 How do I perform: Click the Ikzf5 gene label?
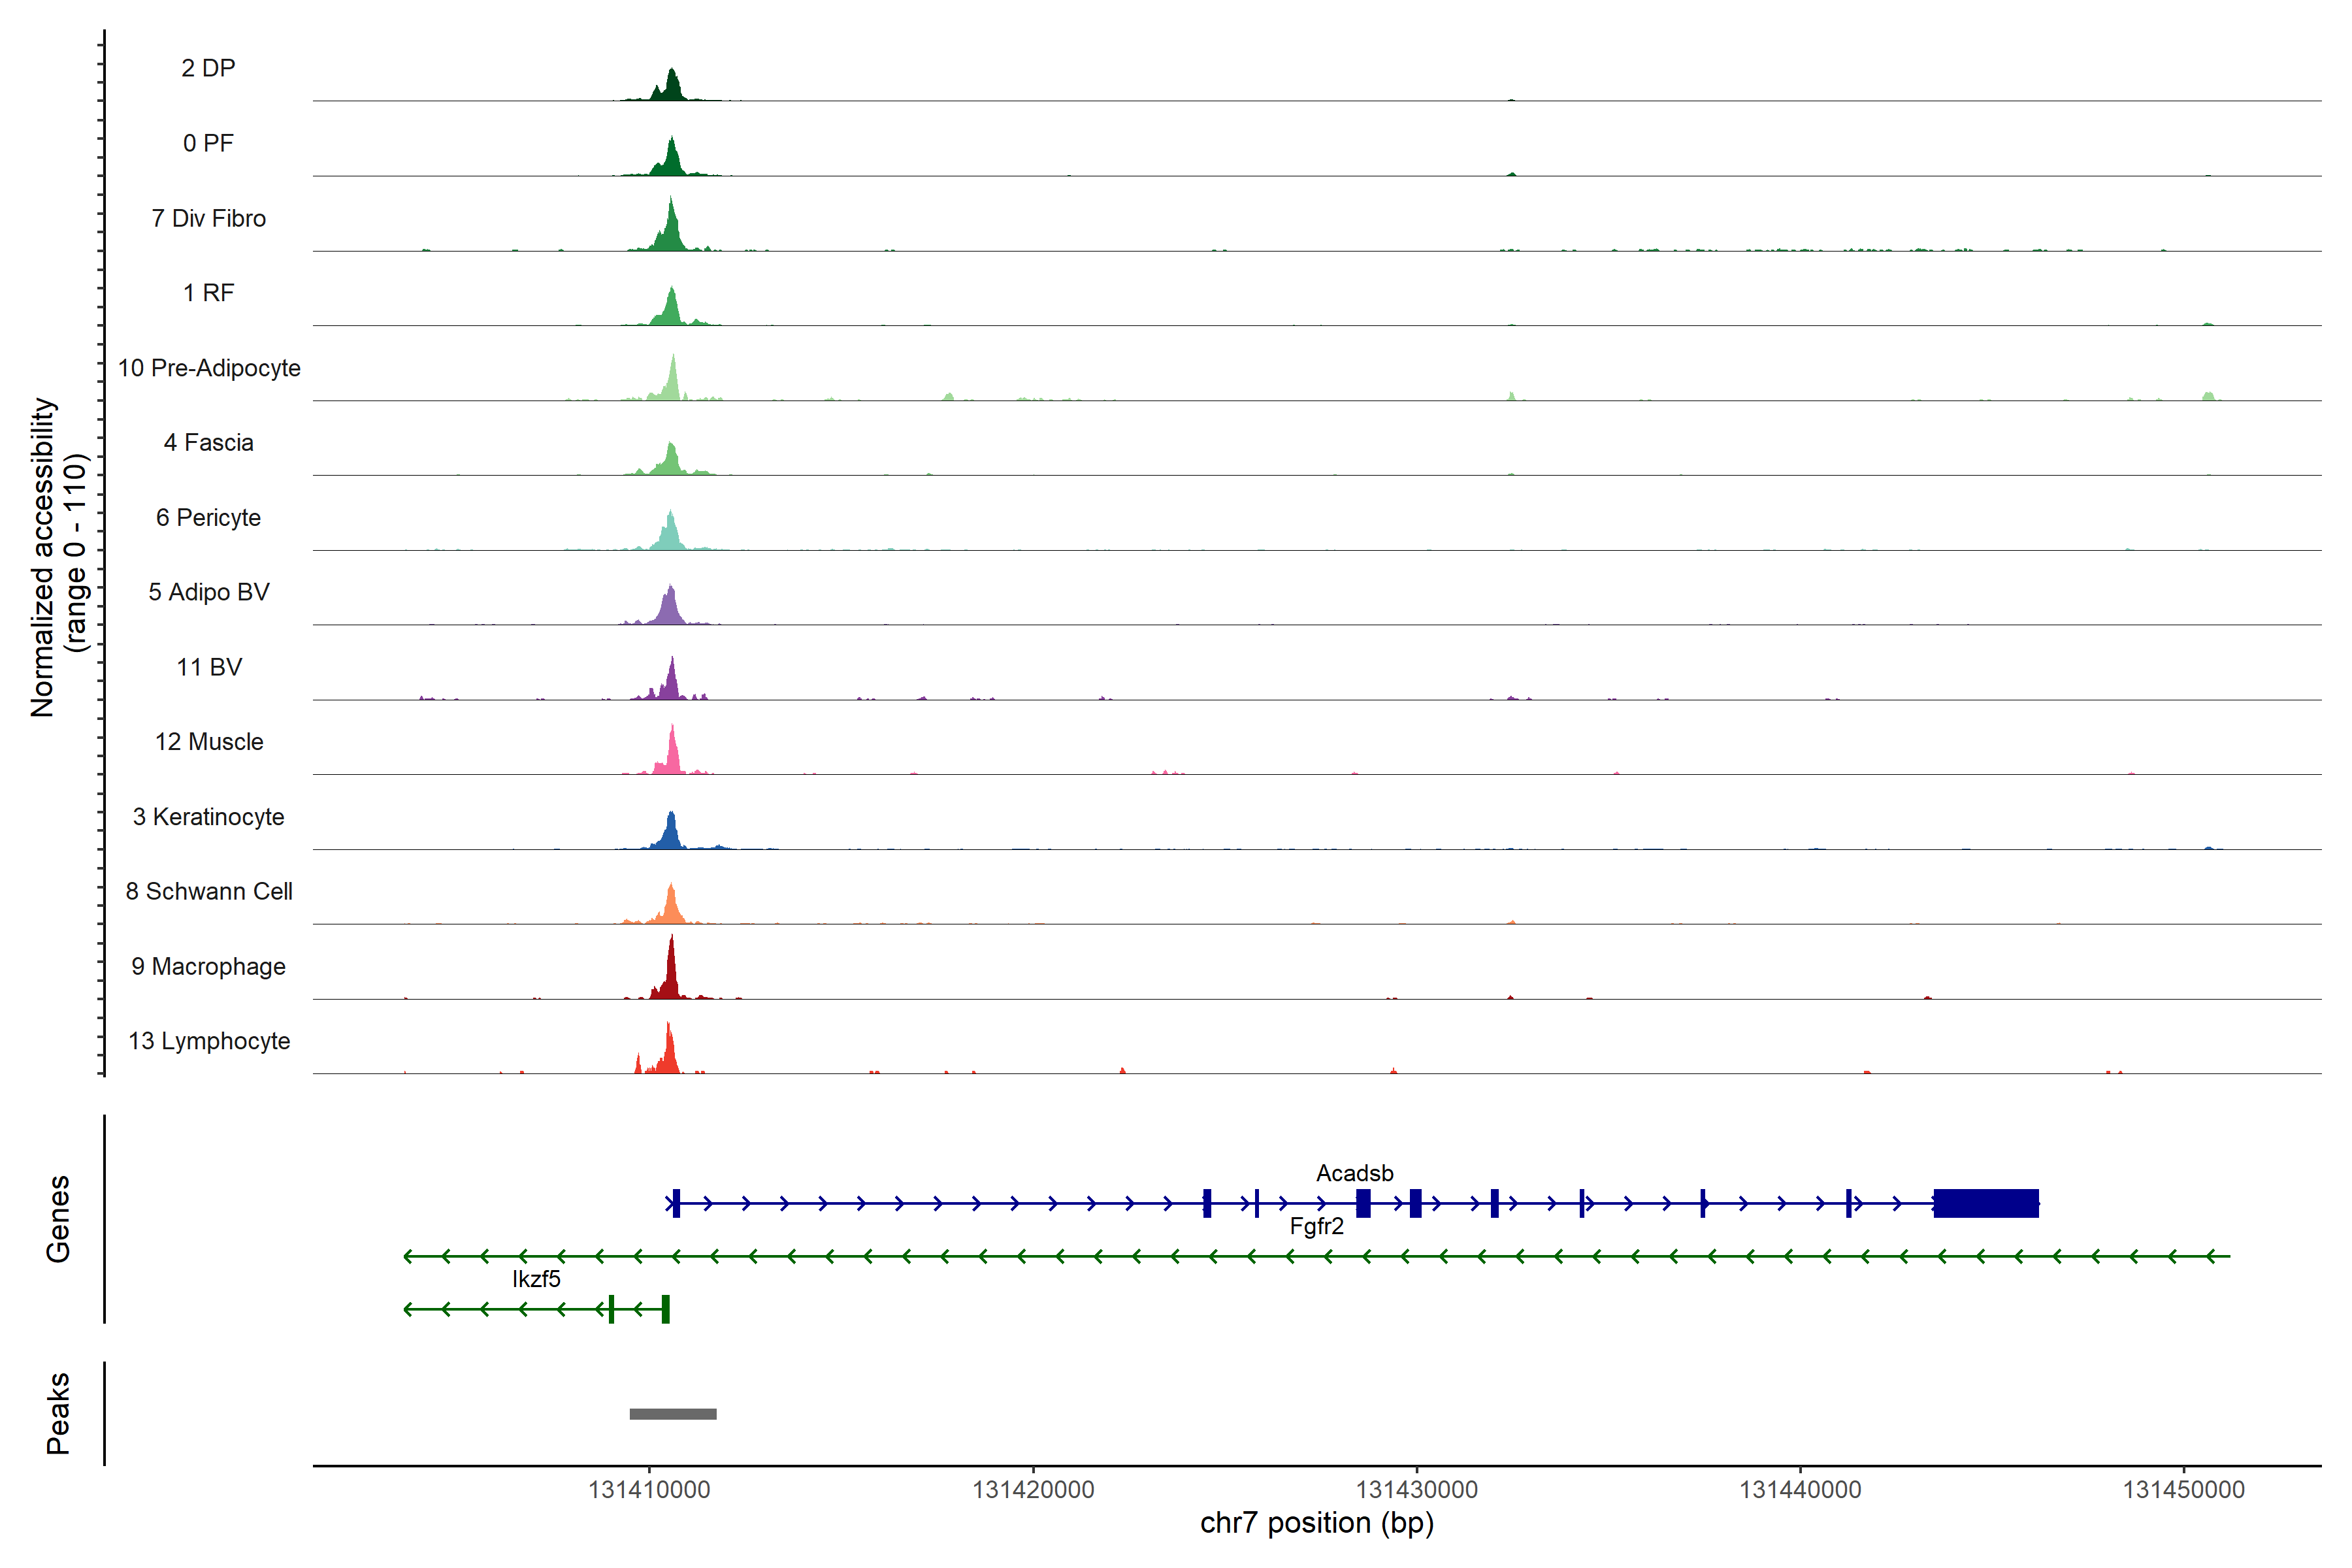(x=536, y=1279)
